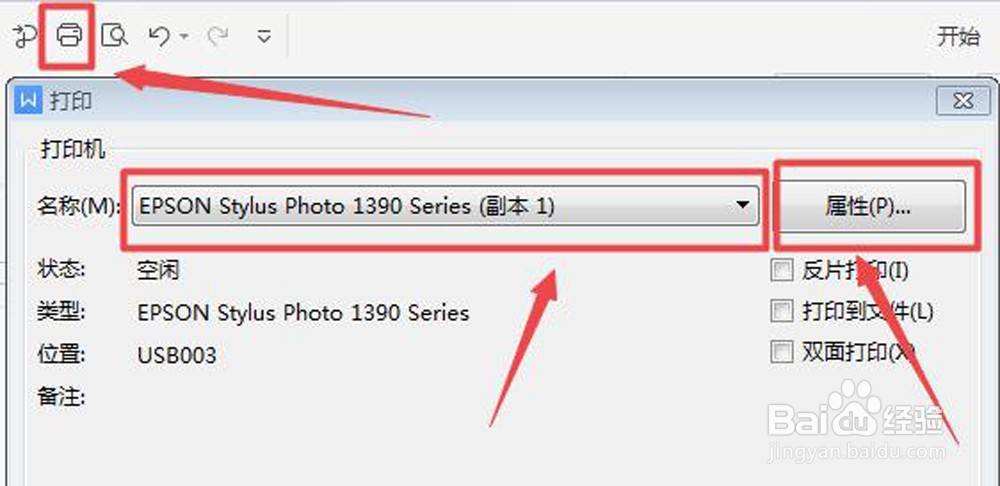
Task: Toggle the 双面打印(X) checkbox
Action: pyautogui.click(x=781, y=351)
